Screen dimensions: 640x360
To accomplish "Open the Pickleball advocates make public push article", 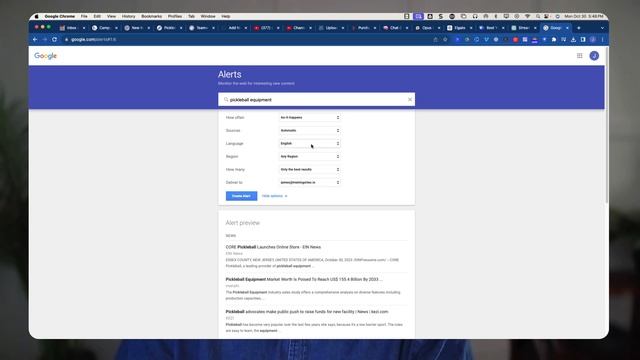I will point(307,311).
